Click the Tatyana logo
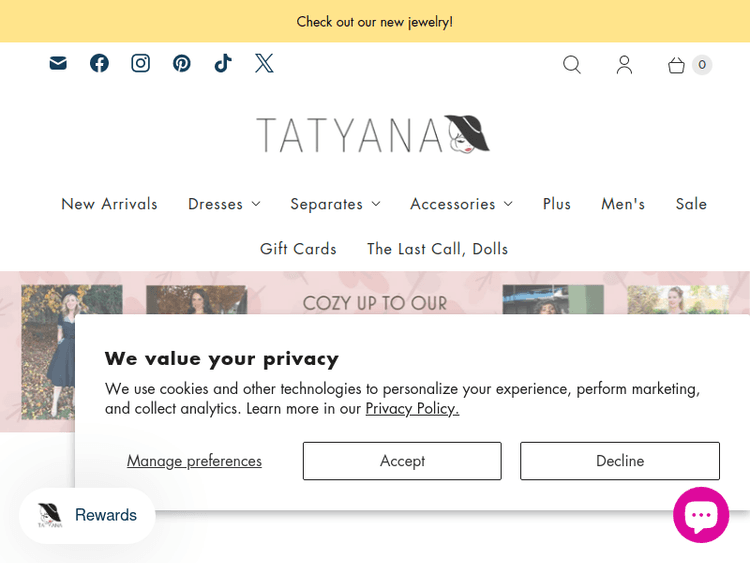Screen dimensions: 750x563 373,134
